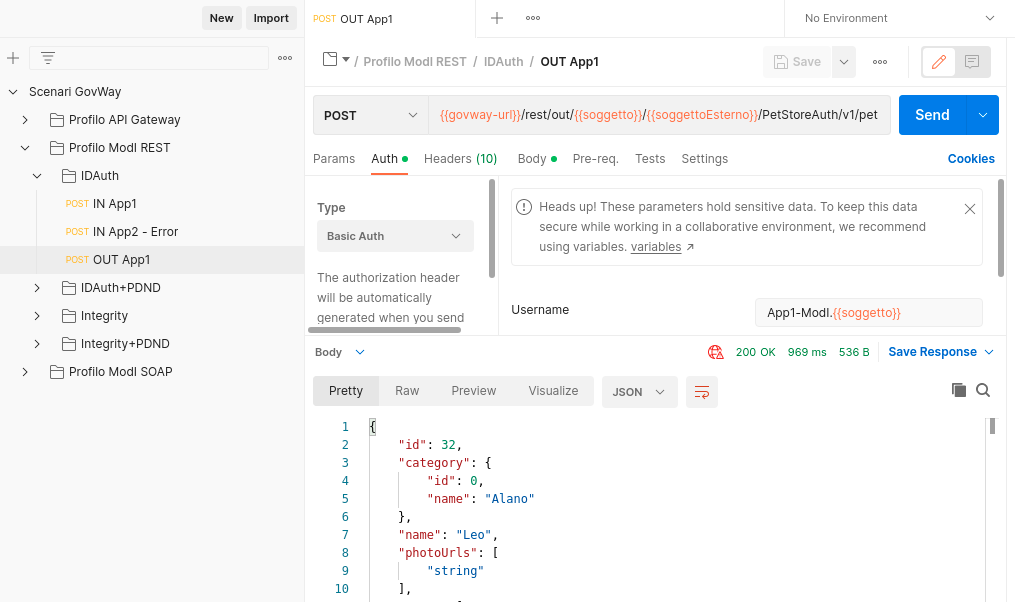
Task: Copy the response body with the copy icon
Action: (959, 390)
